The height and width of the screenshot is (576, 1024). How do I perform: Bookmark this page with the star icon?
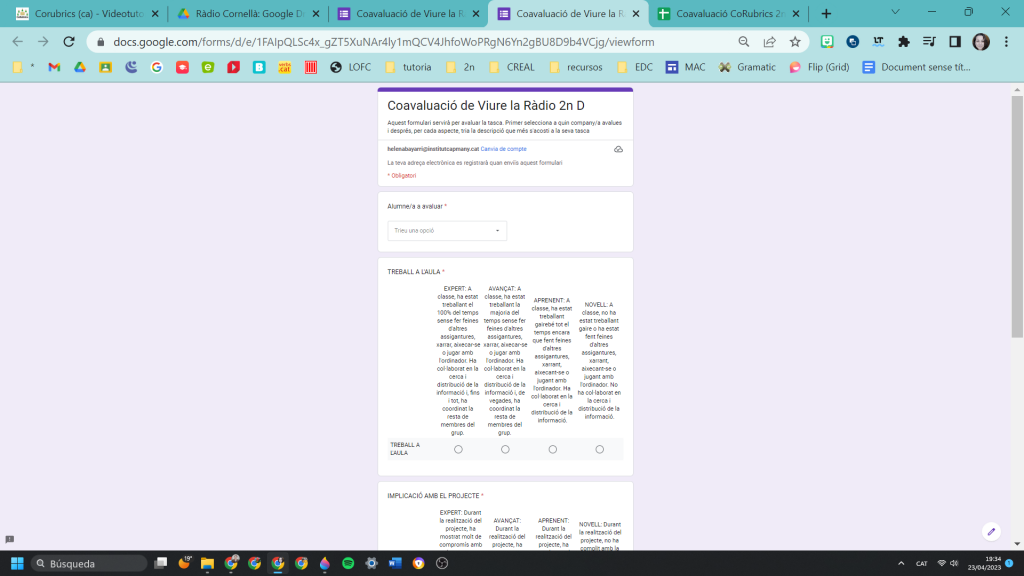pyautogui.click(x=795, y=42)
